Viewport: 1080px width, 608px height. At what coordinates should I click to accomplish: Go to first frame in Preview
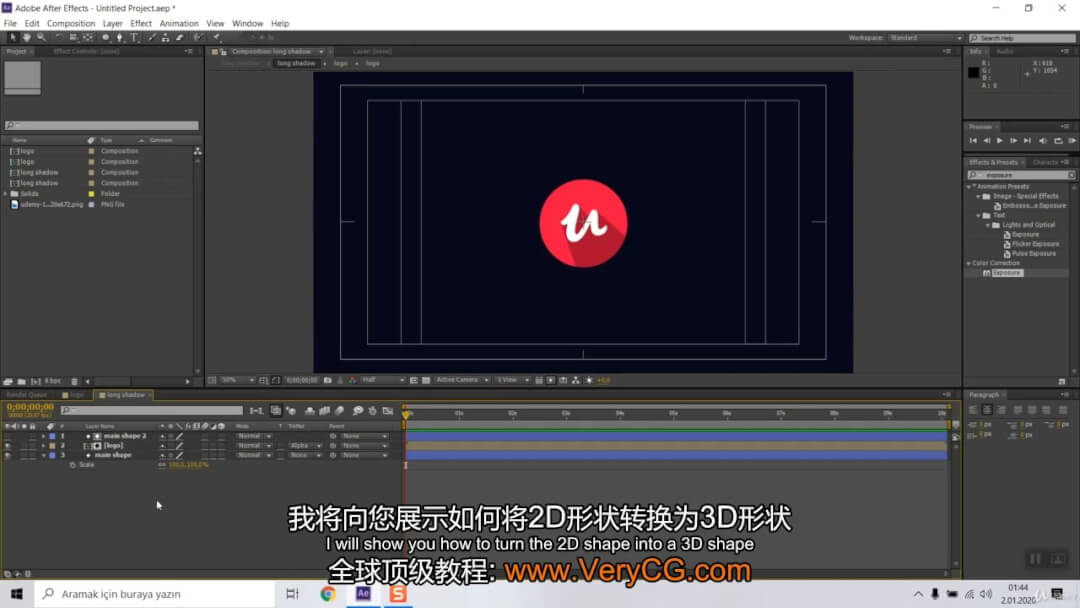pos(973,140)
